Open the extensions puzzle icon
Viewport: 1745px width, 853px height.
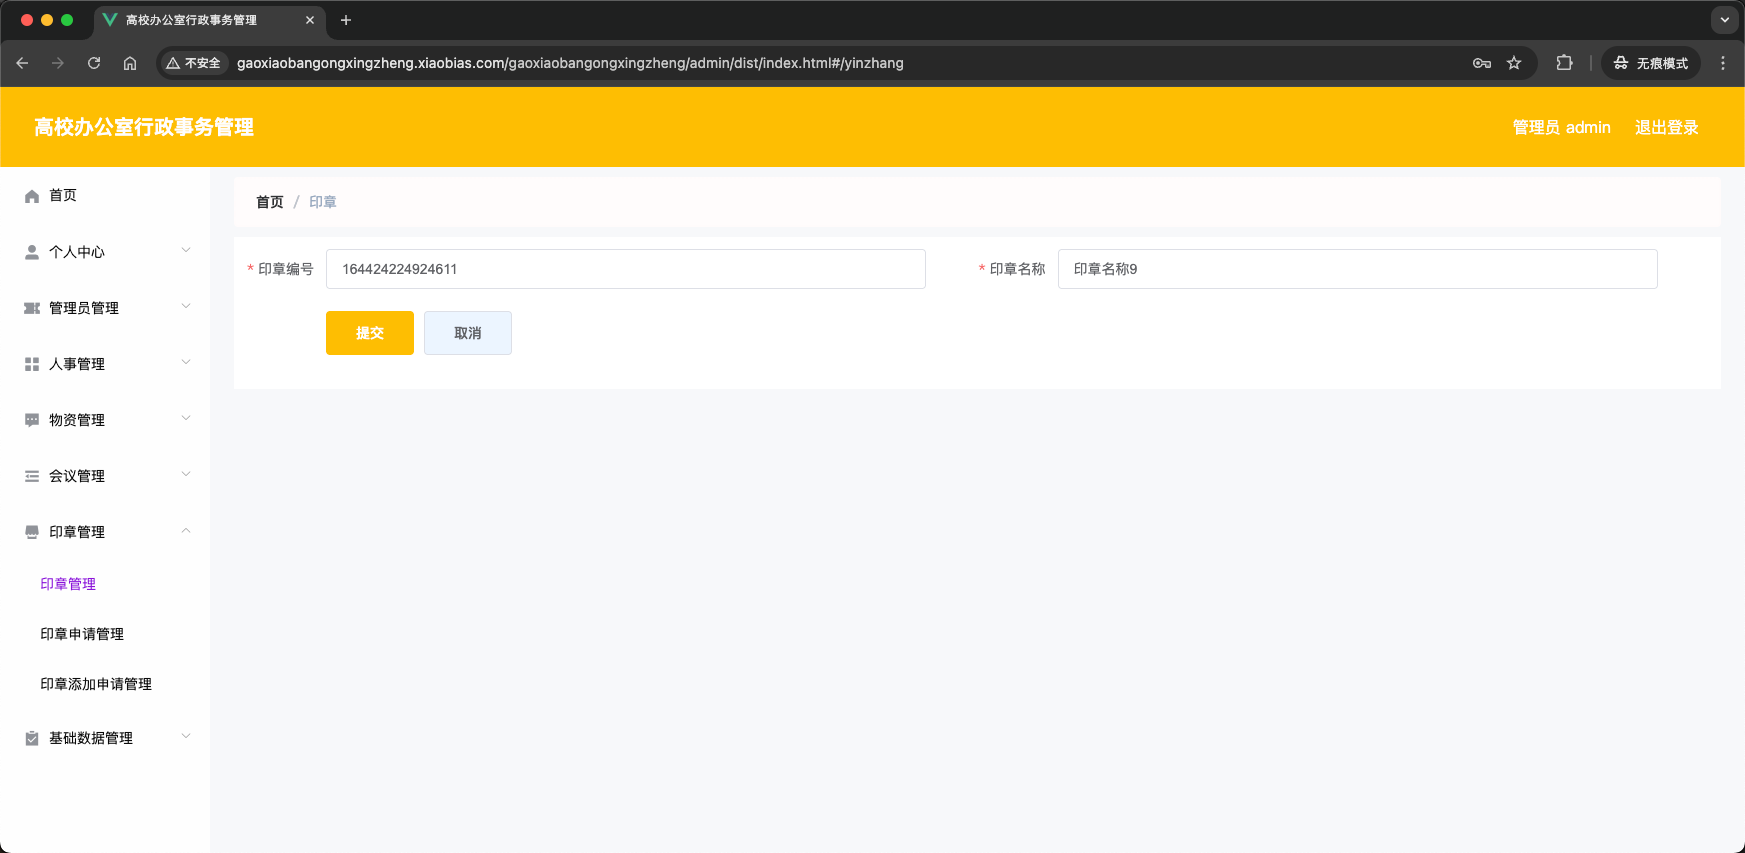1564,63
